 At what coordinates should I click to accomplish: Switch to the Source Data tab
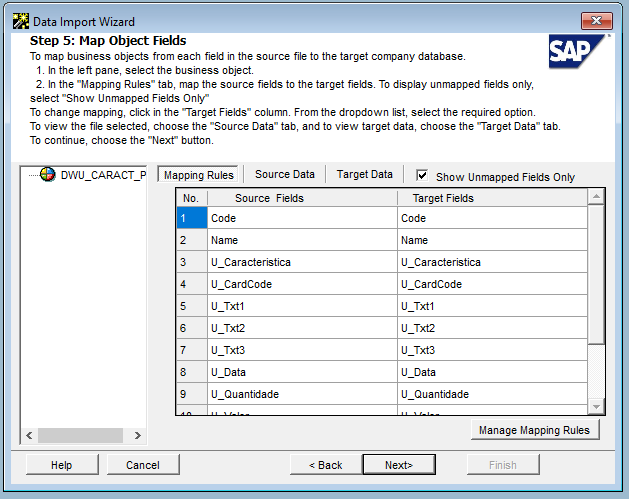click(x=285, y=175)
